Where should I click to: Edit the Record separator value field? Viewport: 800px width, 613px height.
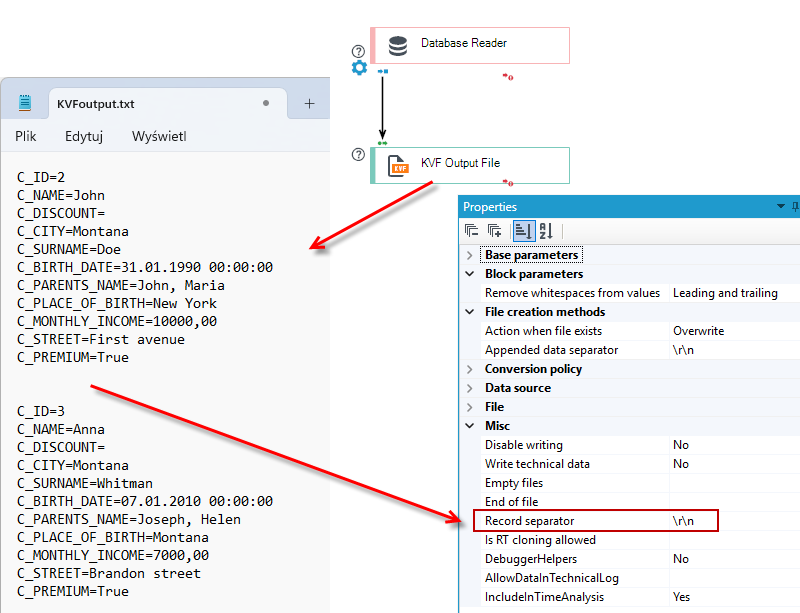(x=683, y=521)
